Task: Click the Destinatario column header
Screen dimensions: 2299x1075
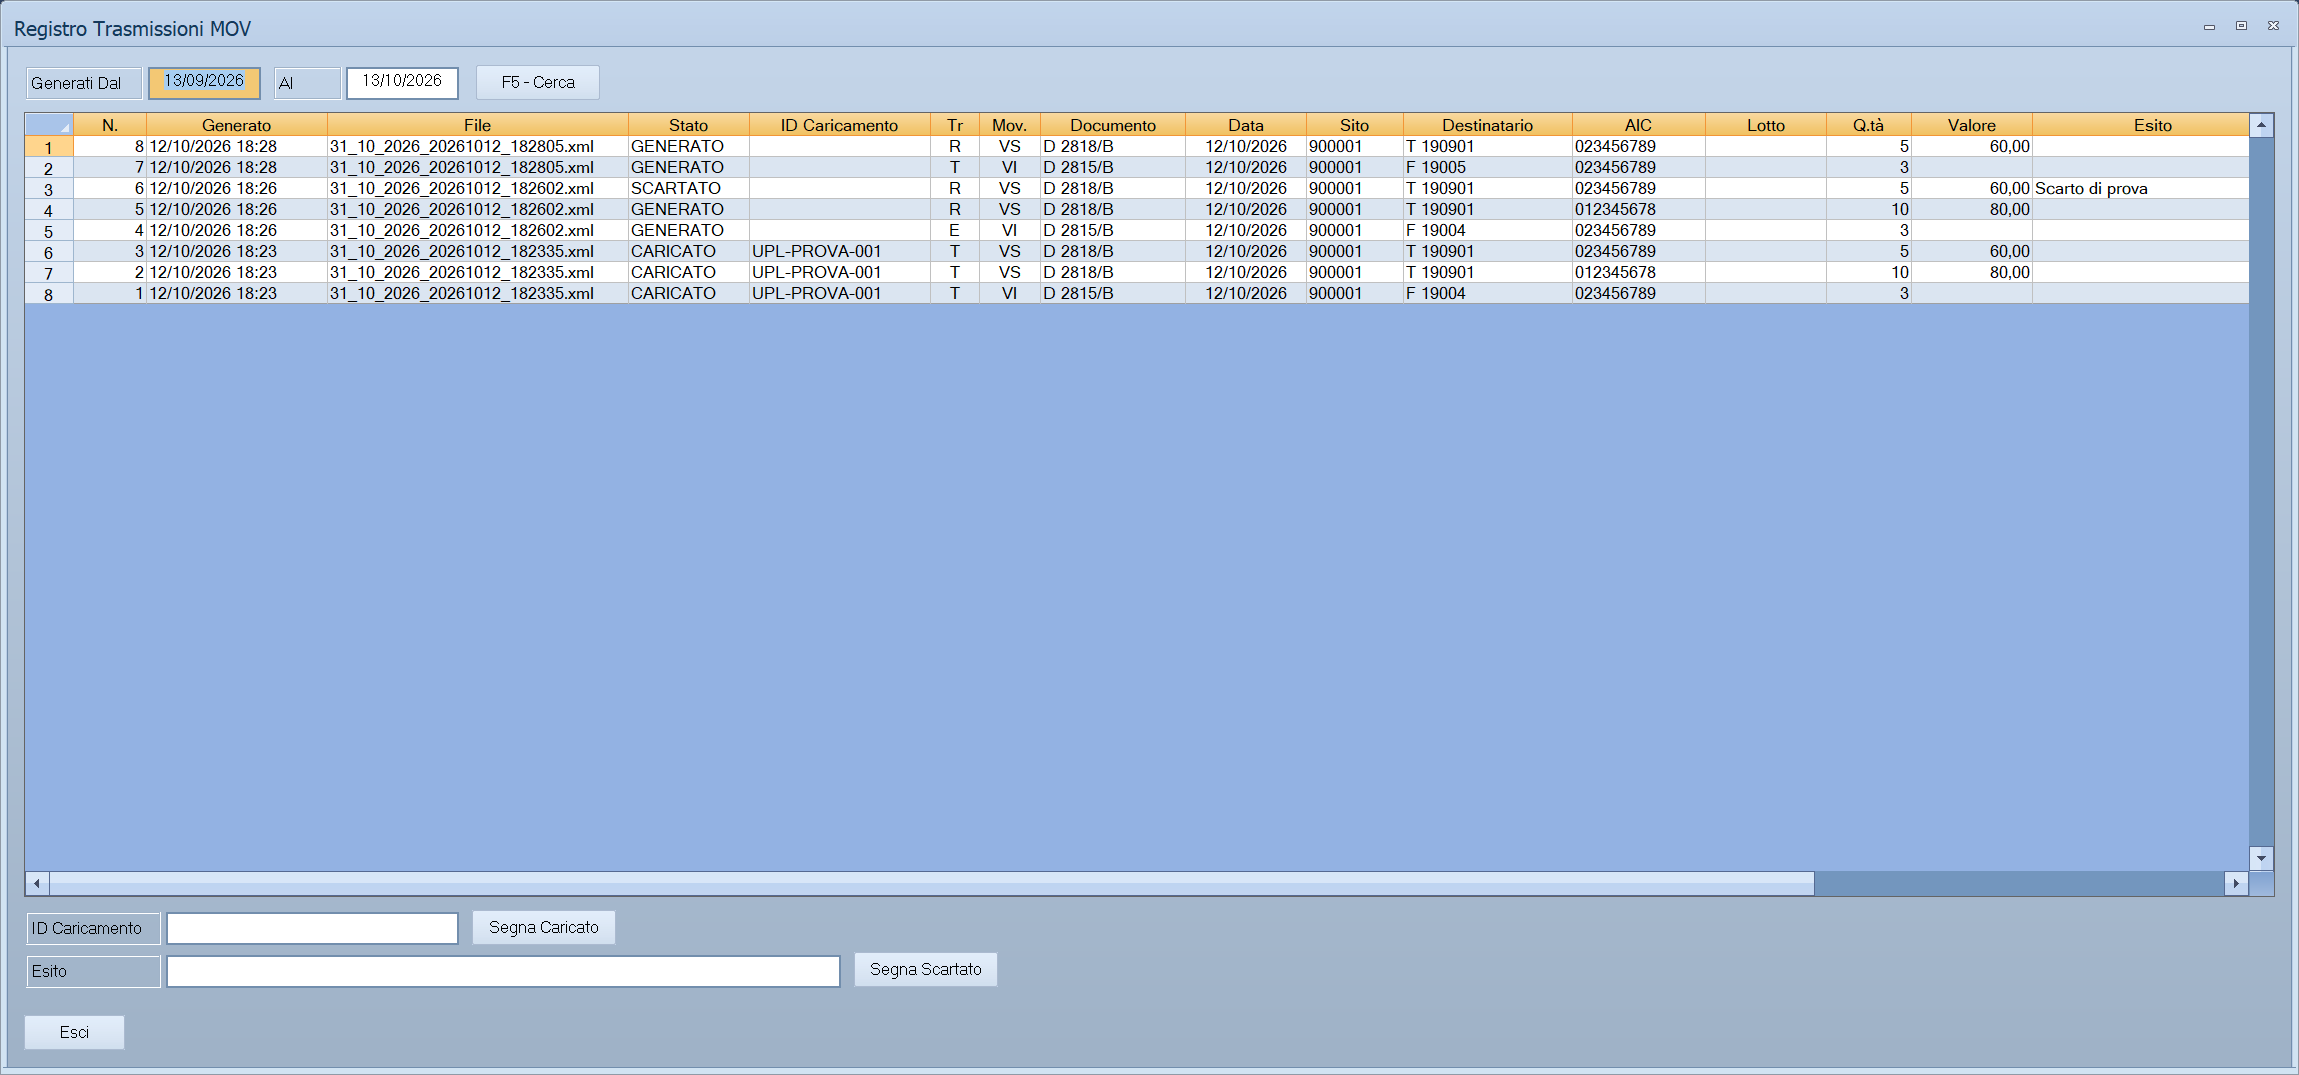Action: 1488,125
